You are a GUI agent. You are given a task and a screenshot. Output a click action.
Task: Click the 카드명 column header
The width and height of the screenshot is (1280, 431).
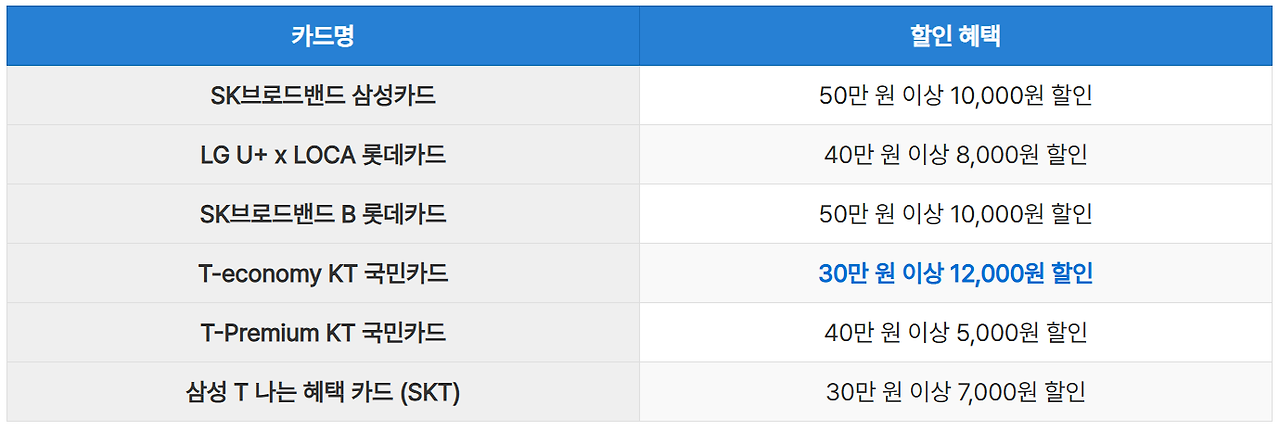(322, 37)
